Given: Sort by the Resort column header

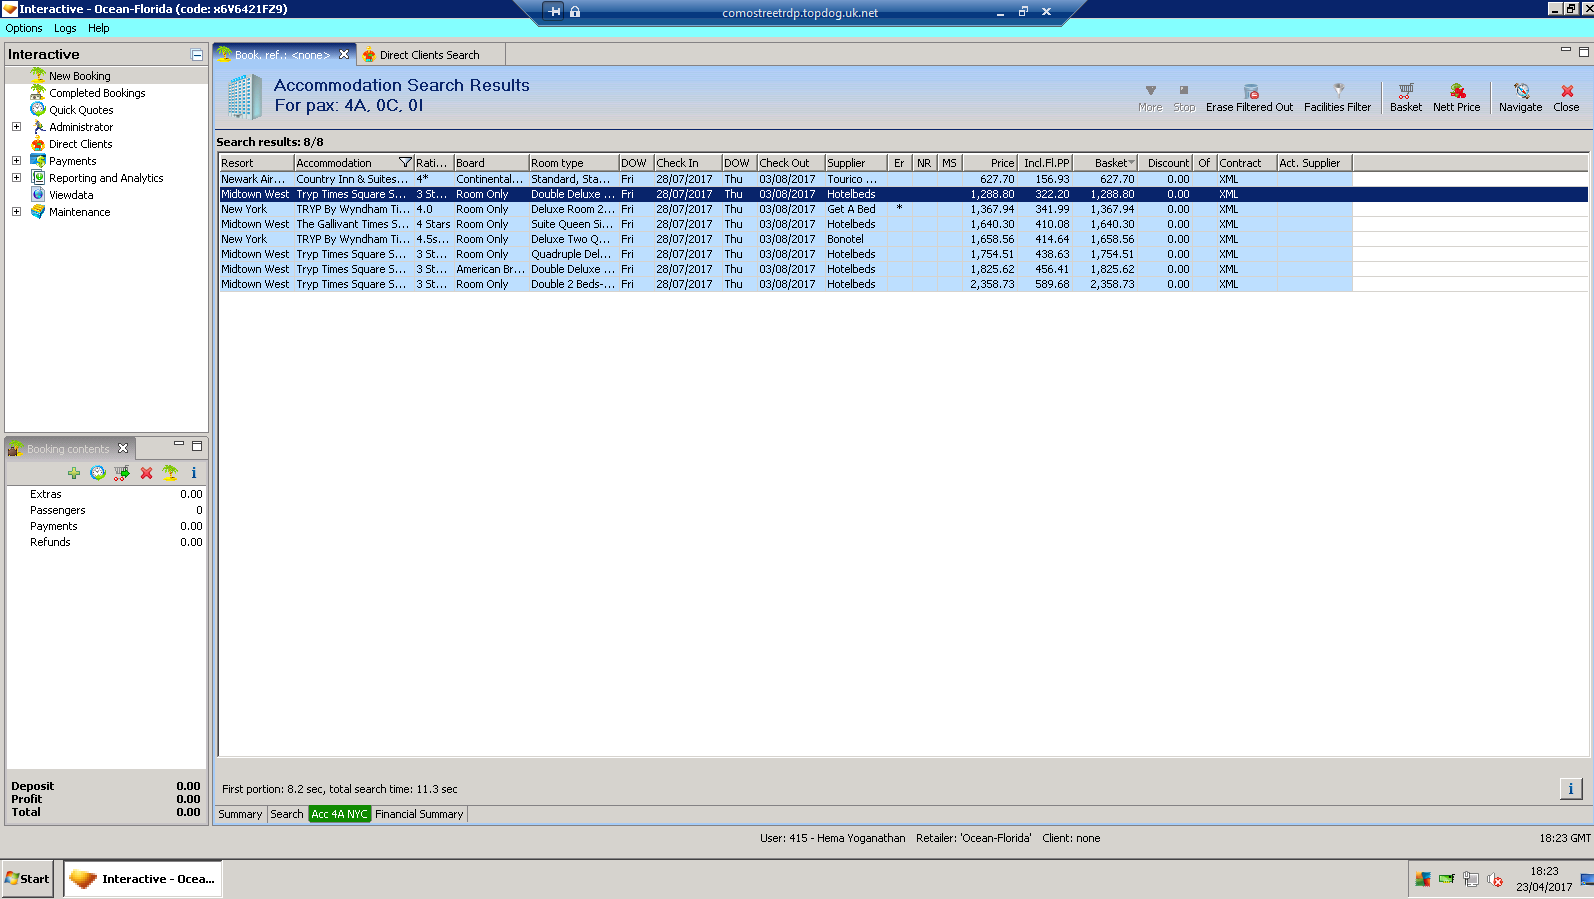Looking at the screenshot, I should point(256,163).
